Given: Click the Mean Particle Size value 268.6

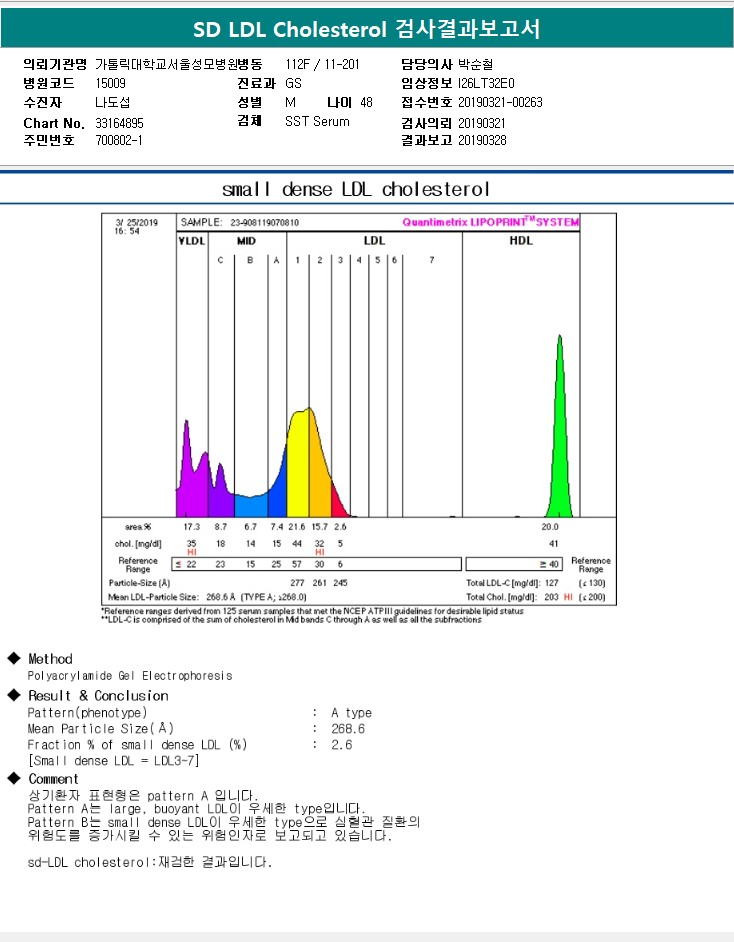Looking at the screenshot, I should click(348, 729).
